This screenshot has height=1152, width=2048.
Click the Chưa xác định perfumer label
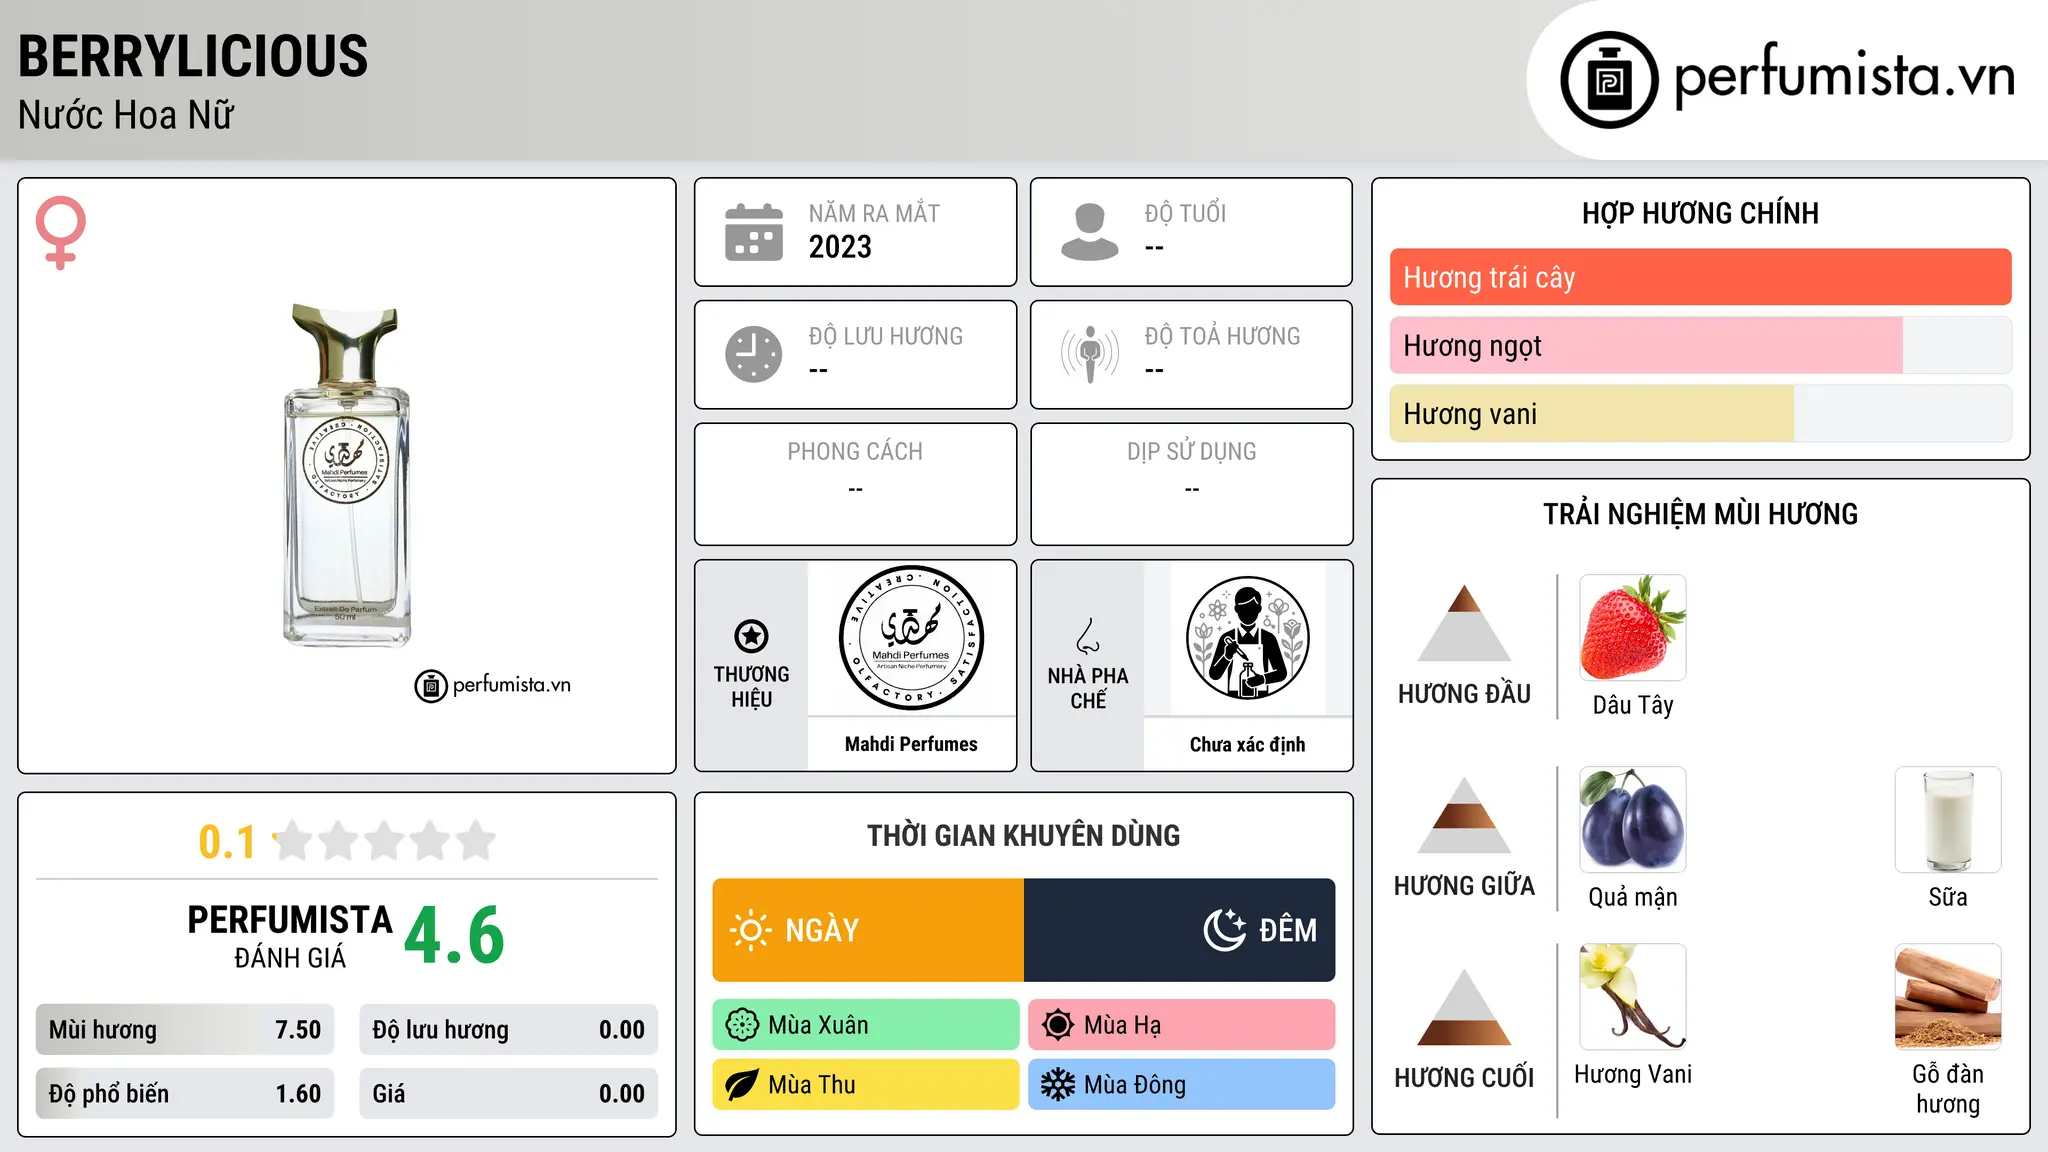(1247, 744)
